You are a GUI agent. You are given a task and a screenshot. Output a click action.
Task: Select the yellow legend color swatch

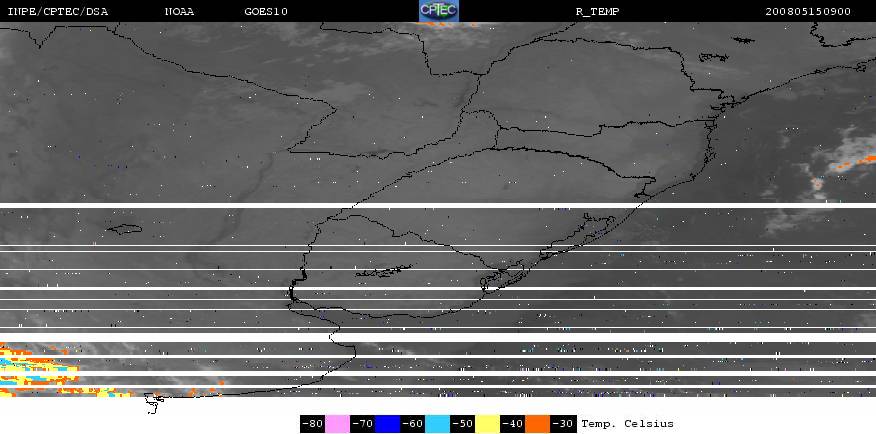(487, 424)
